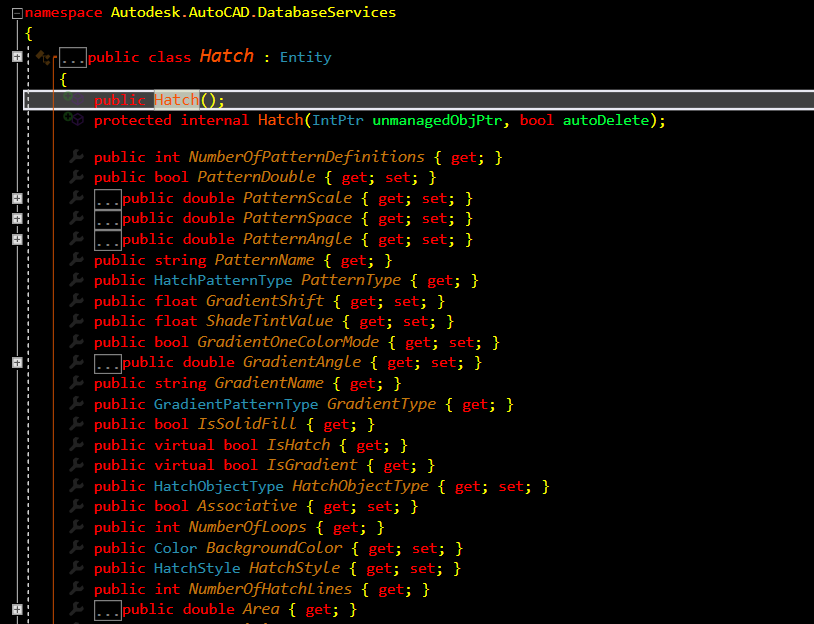The width and height of the screenshot is (814, 624).
Task: Click wrench icon beside IsSolidFill property
Action: coord(76,423)
